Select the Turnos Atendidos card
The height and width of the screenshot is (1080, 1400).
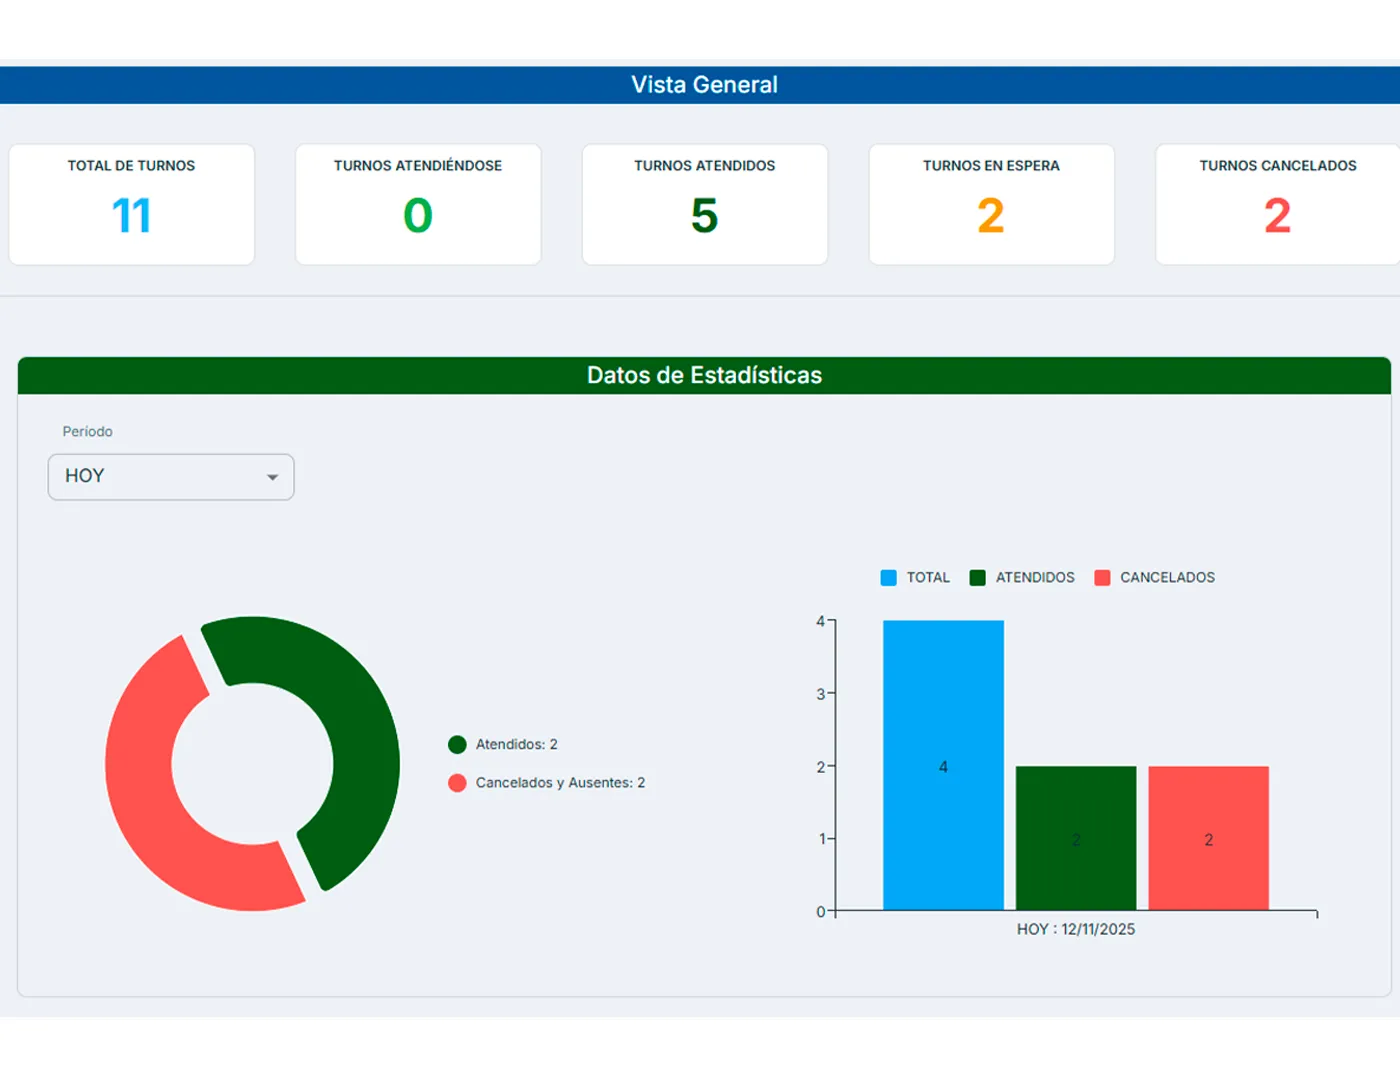(705, 205)
